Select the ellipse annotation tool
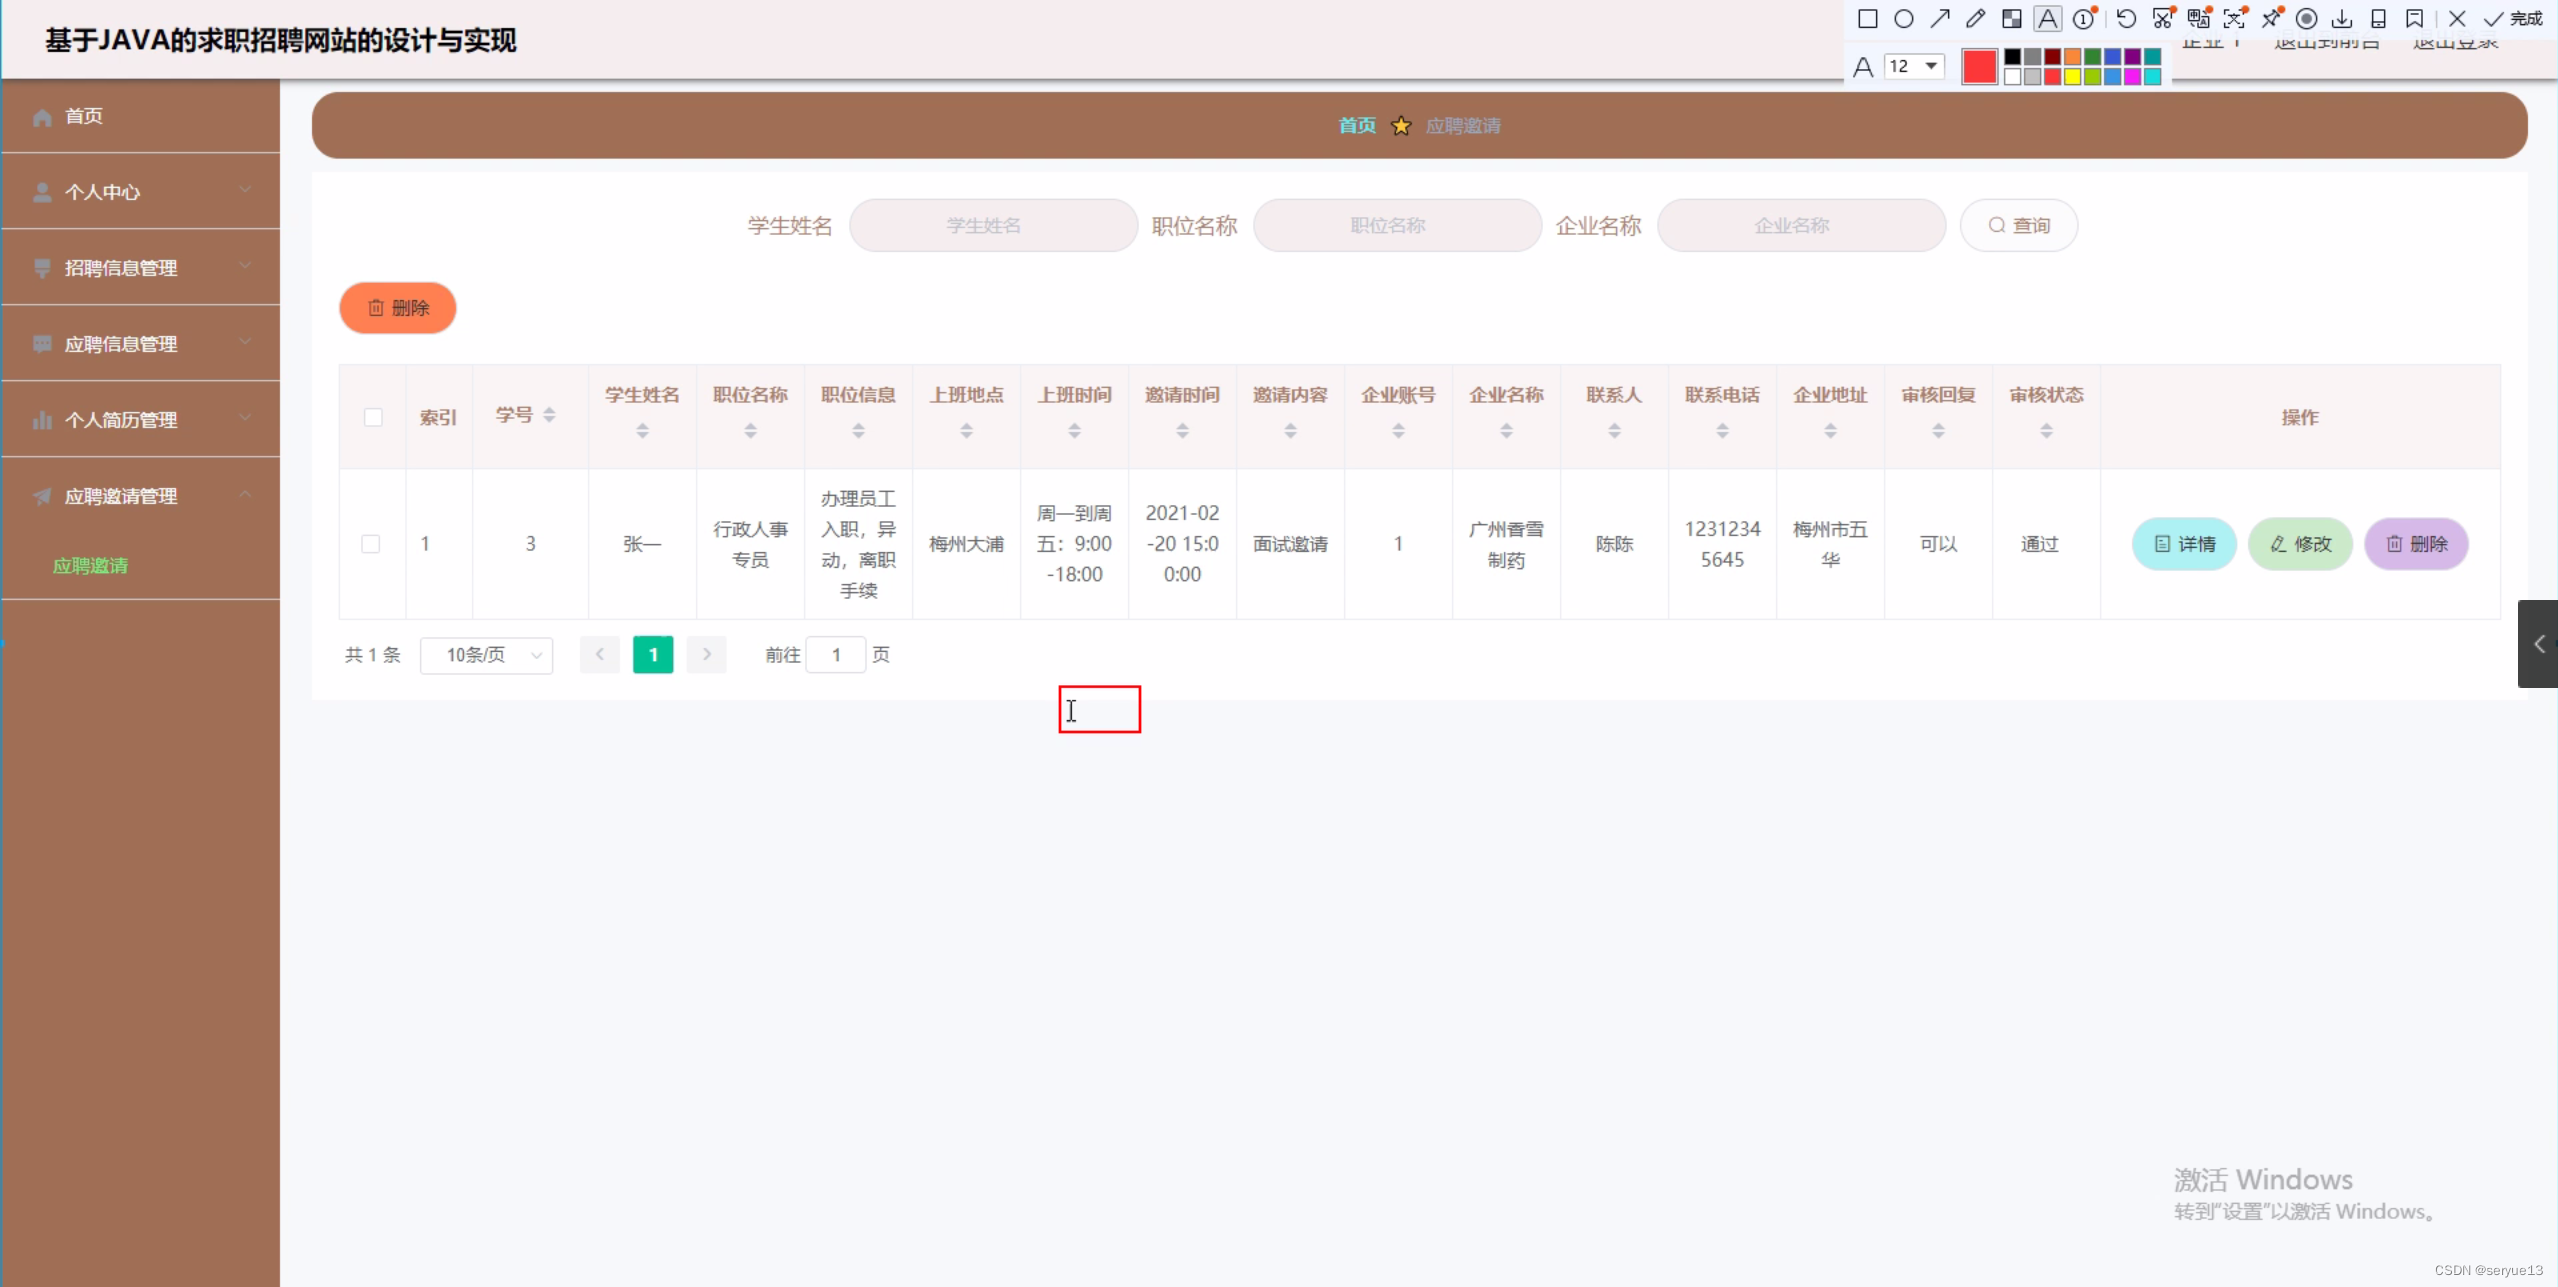This screenshot has width=2558, height=1287. [x=1904, y=19]
